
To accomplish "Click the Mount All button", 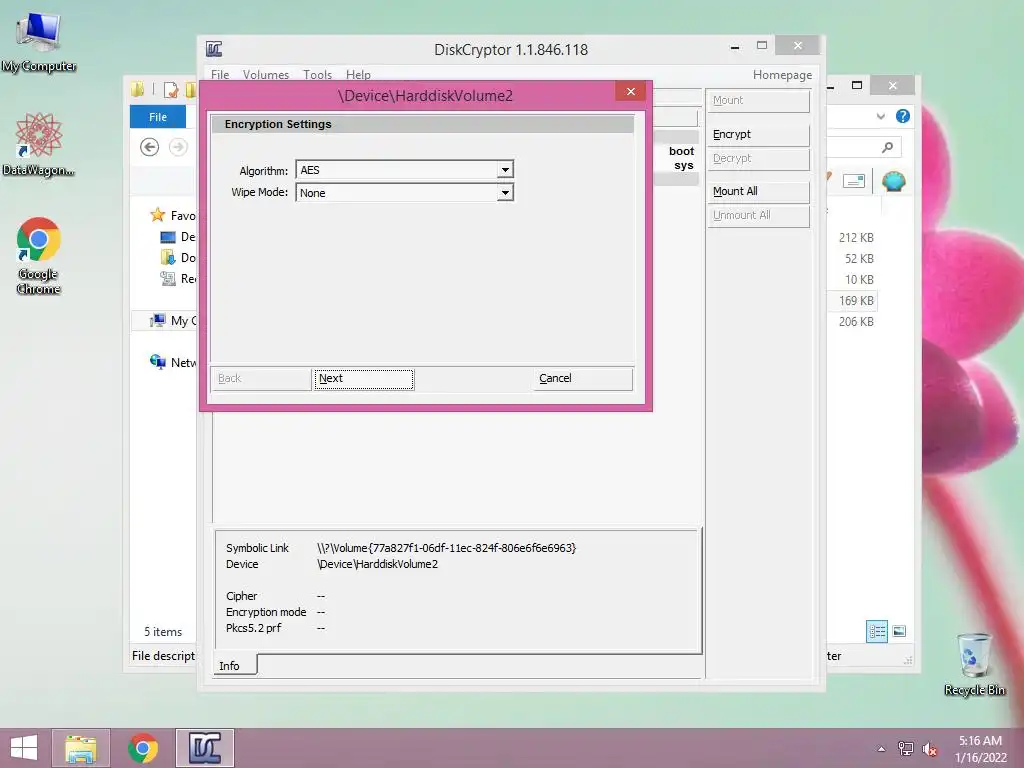I will (758, 191).
